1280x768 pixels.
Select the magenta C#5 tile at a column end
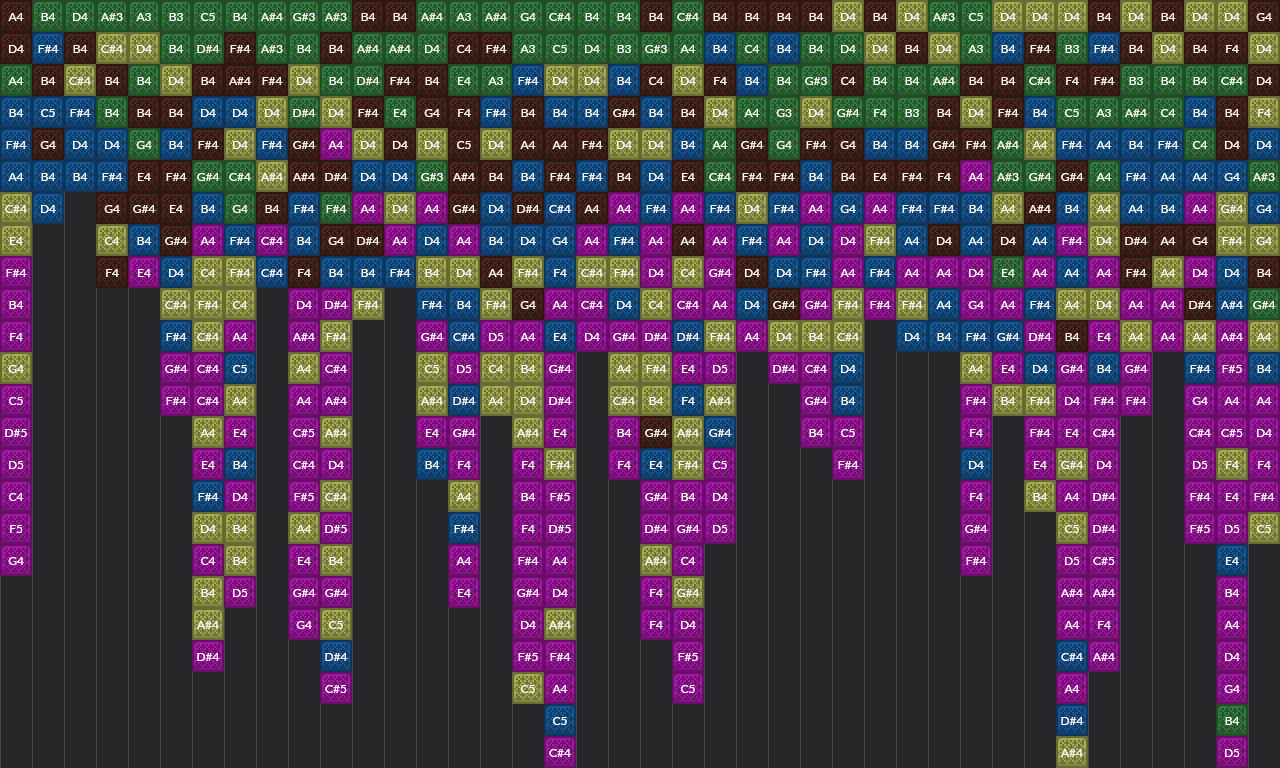[336, 688]
